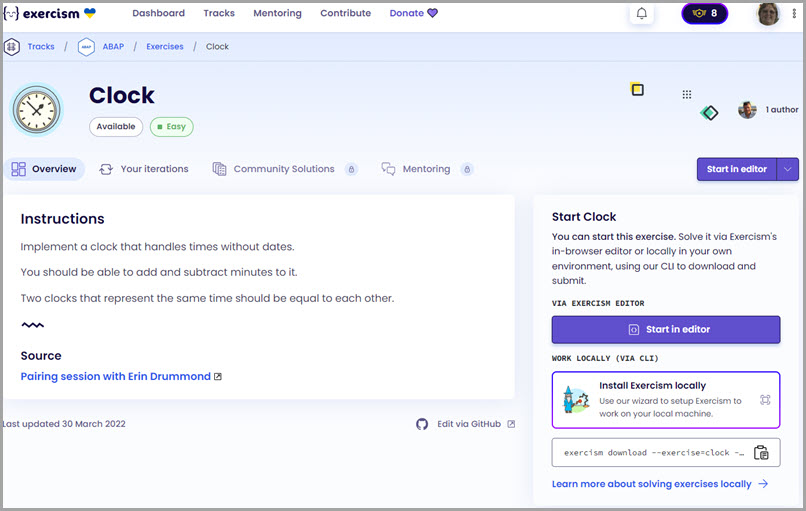Expand the Start in editor dropdown arrow
806x511 pixels.
click(x=788, y=169)
